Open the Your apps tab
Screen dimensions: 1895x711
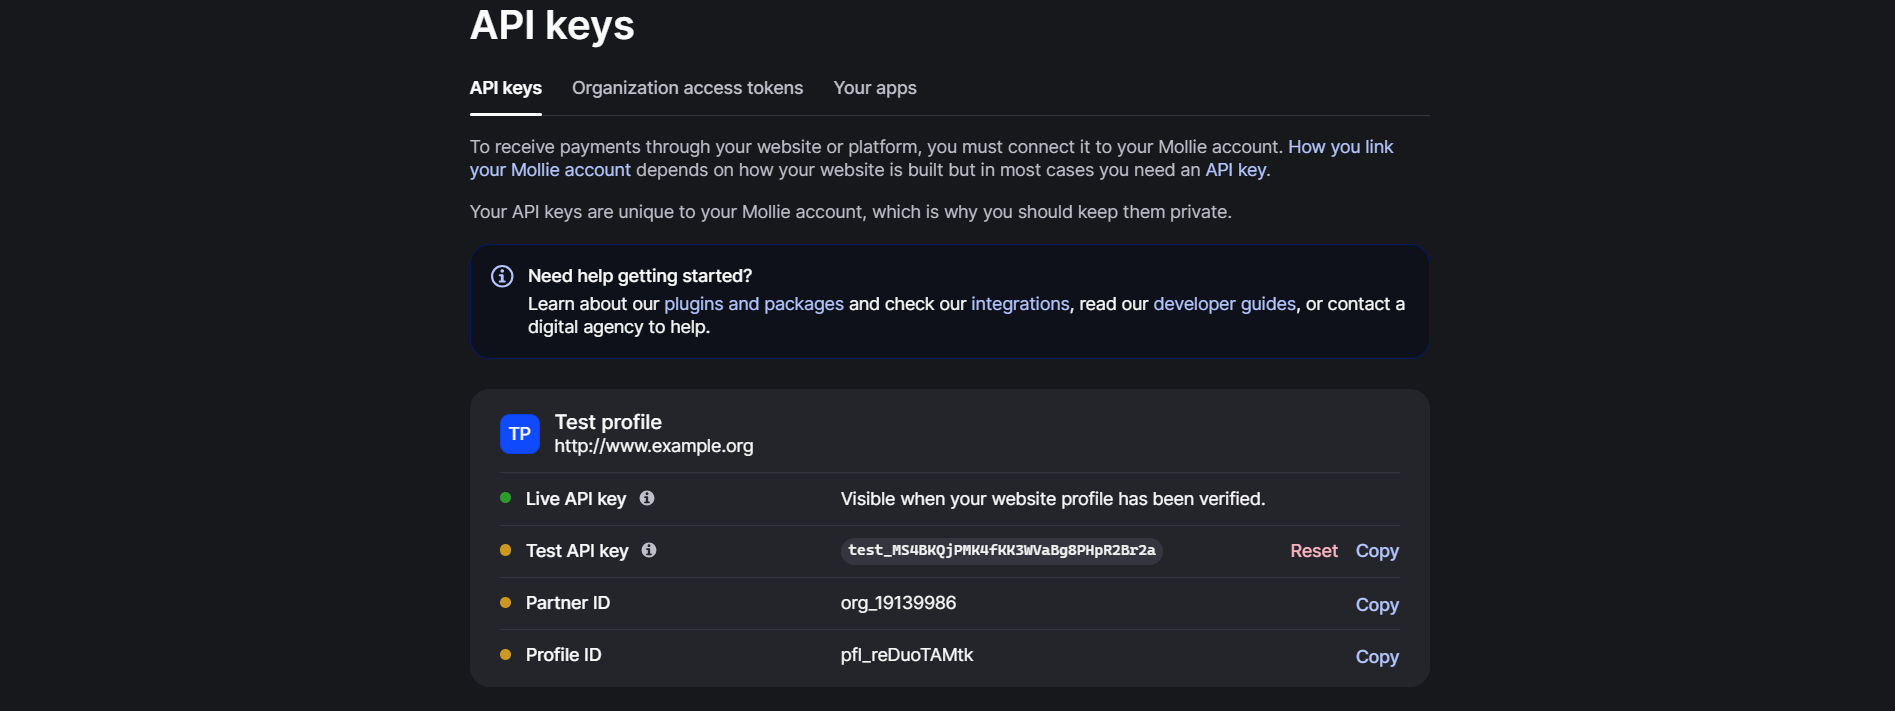click(874, 88)
